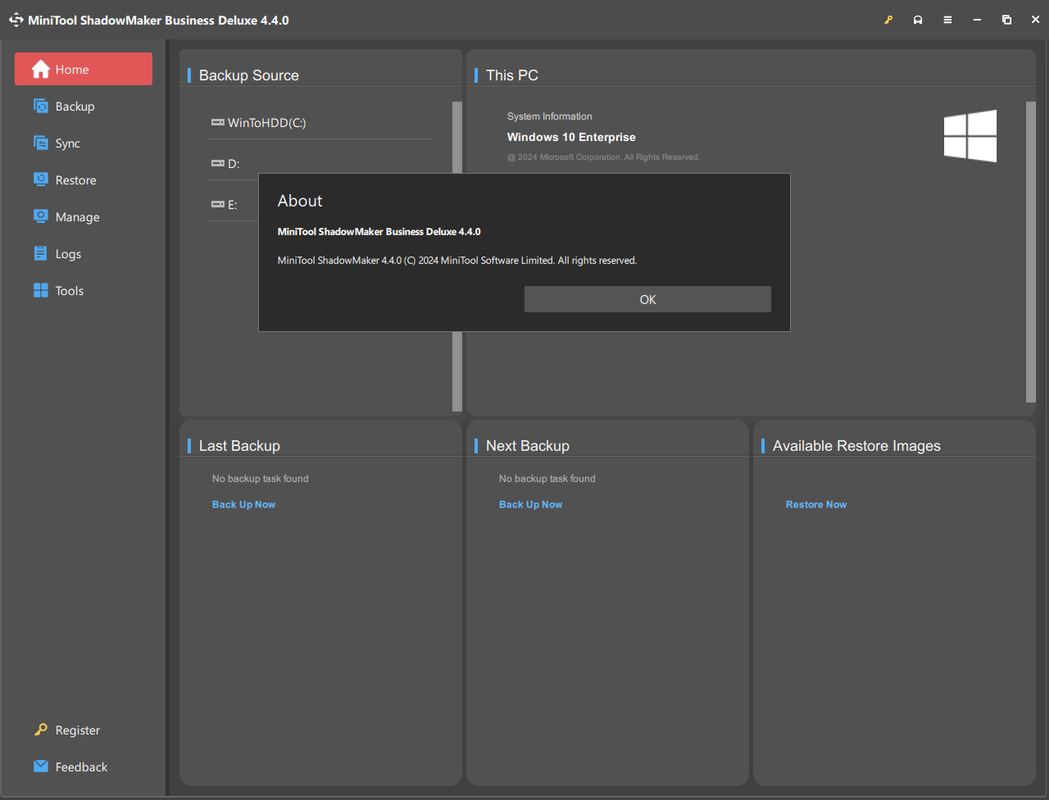Switch to the Backup page
The height and width of the screenshot is (800, 1049).
[75, 106]
